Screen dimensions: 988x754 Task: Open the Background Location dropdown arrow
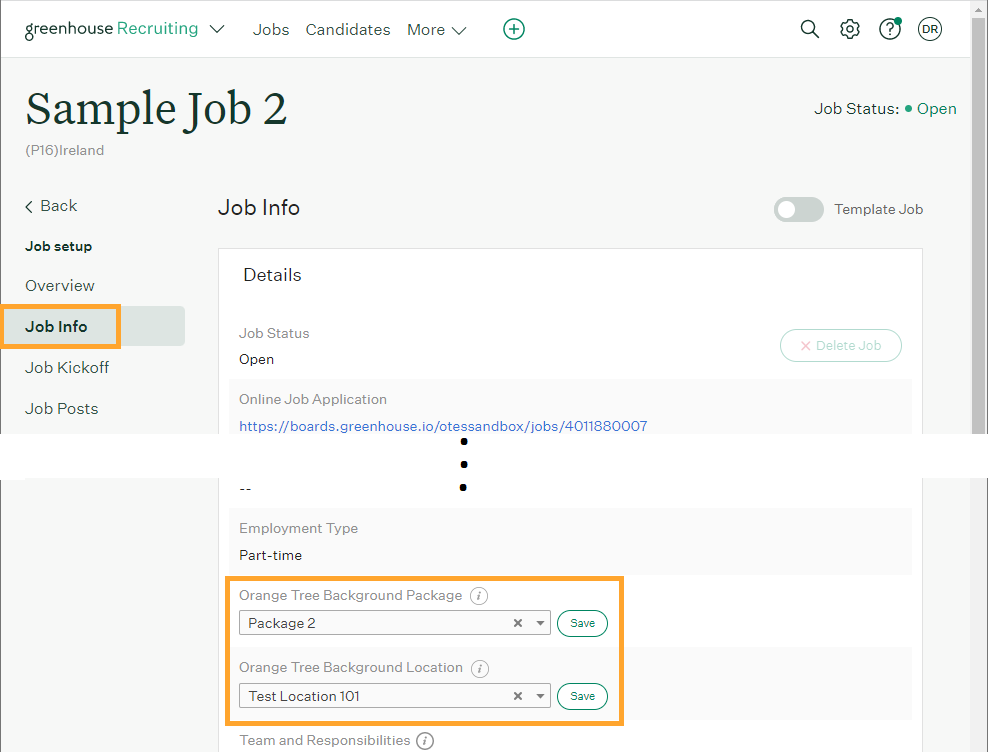pyautogui.click(x=540, y=696)
